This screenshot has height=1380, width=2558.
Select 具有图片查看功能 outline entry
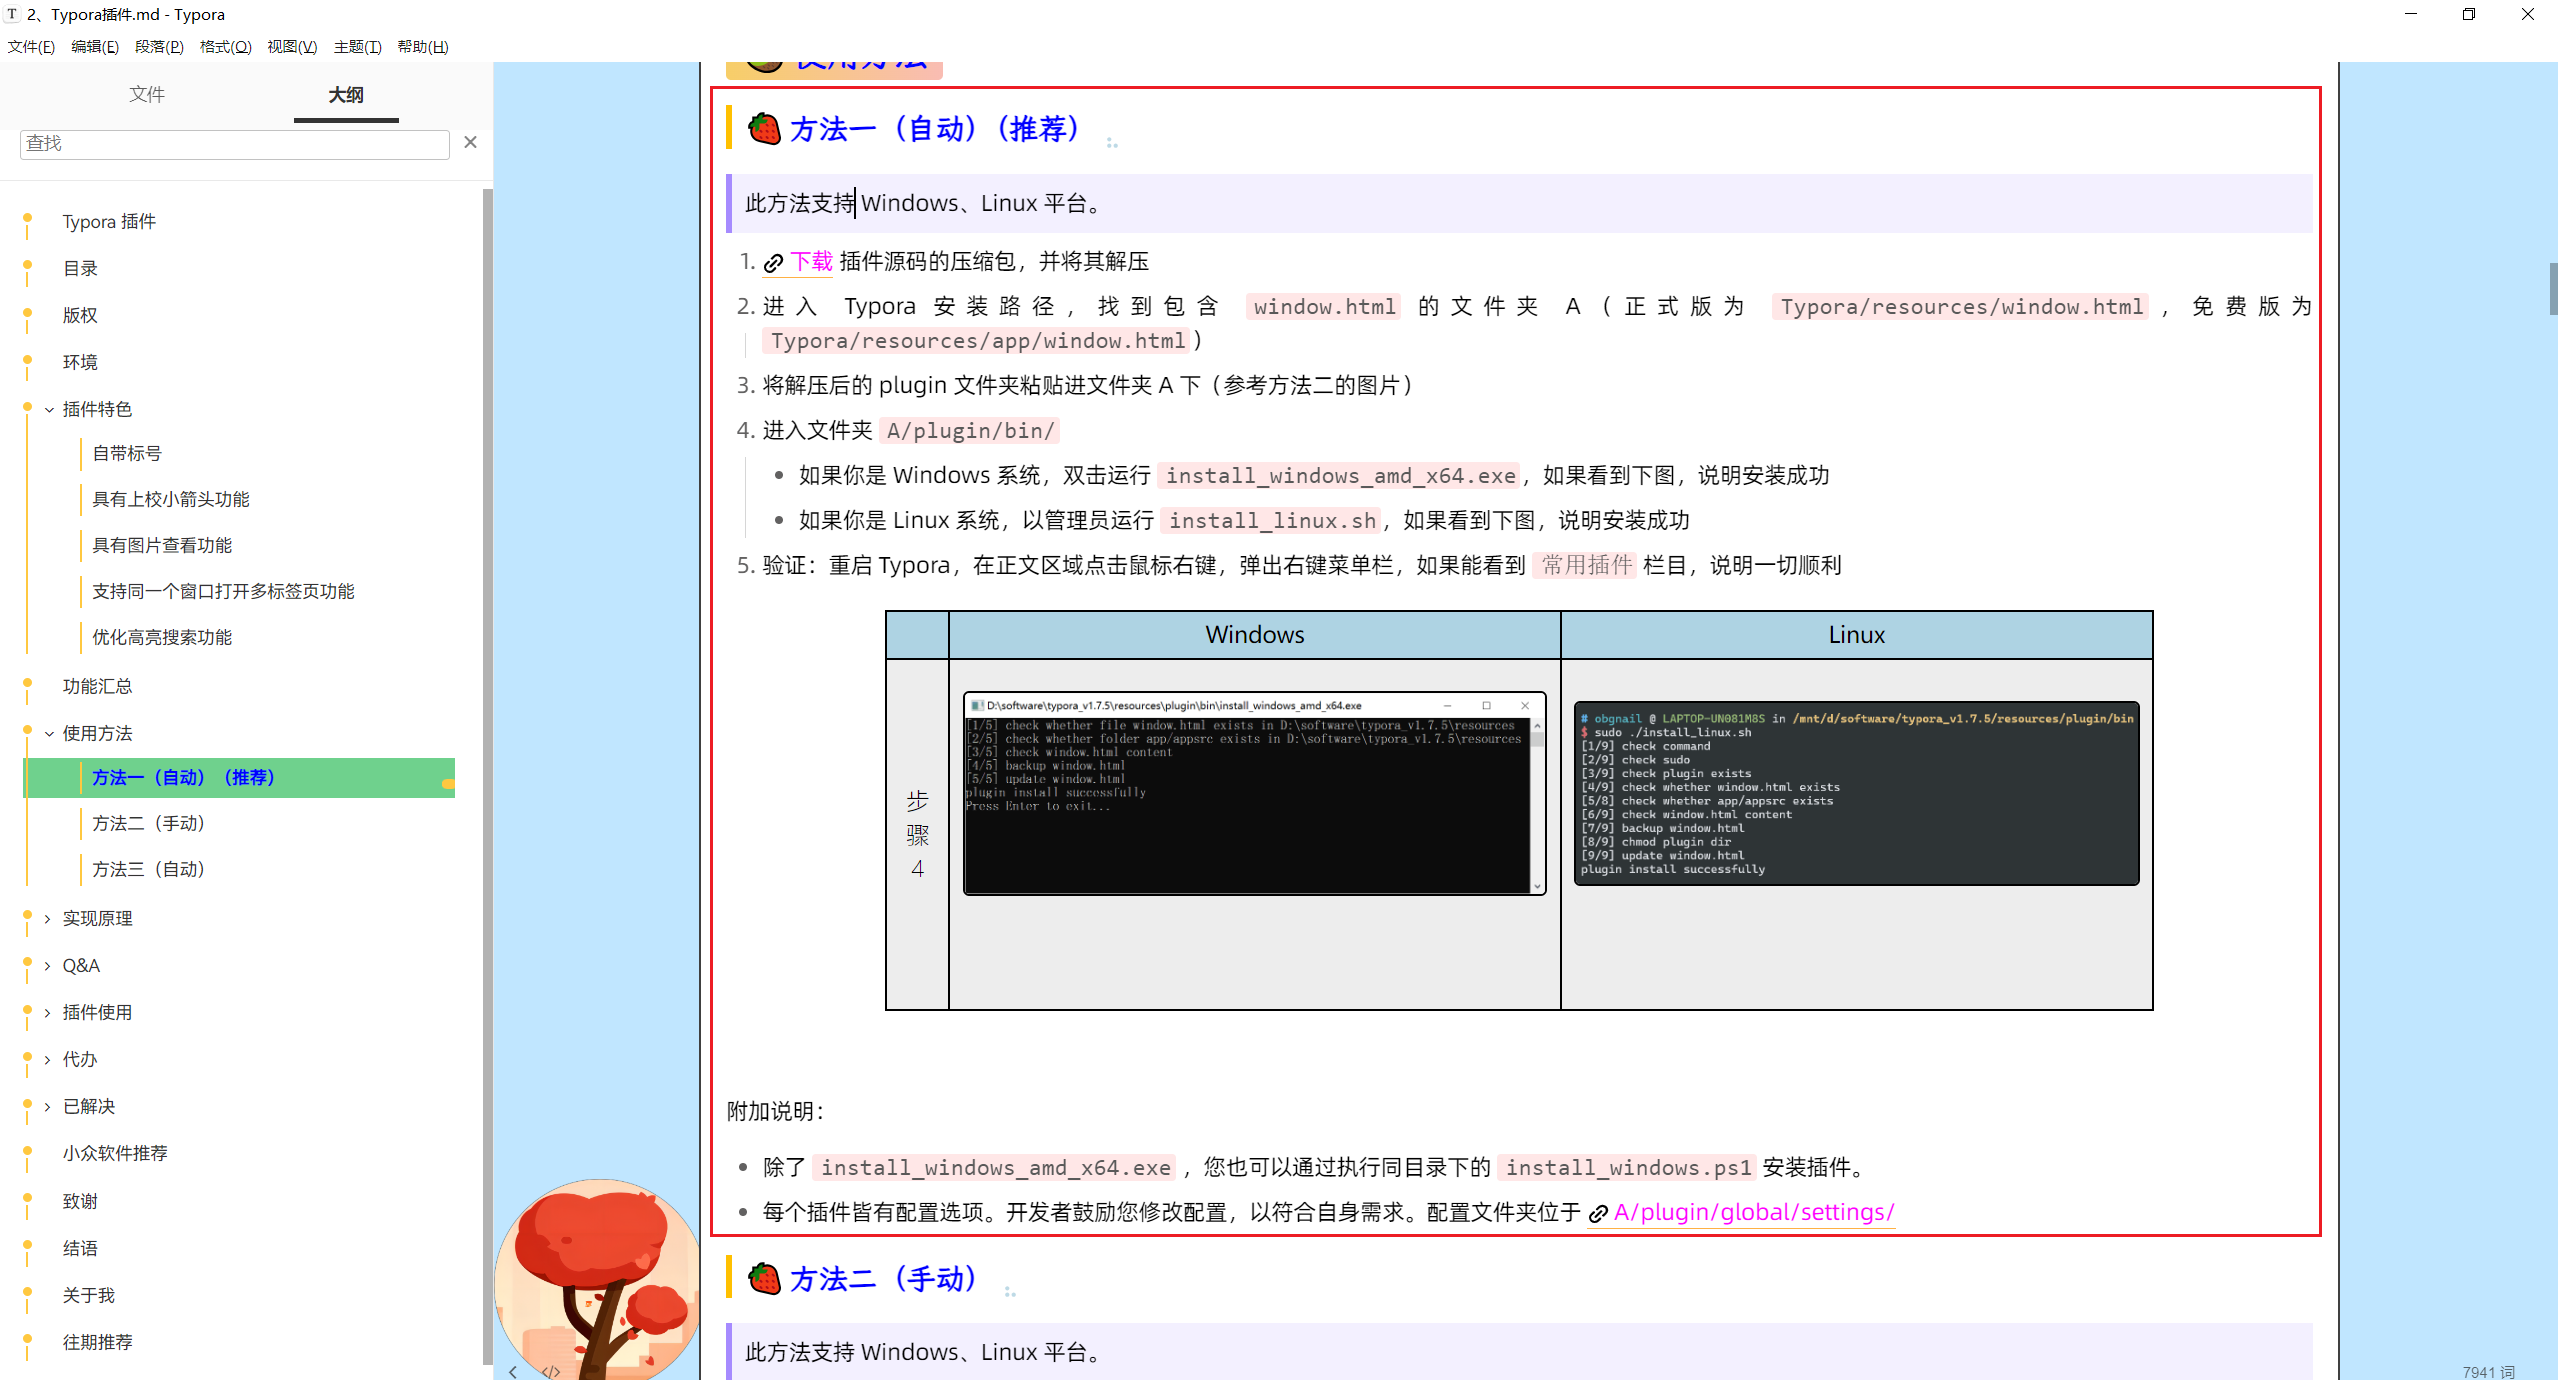click(x=162, y=545)
